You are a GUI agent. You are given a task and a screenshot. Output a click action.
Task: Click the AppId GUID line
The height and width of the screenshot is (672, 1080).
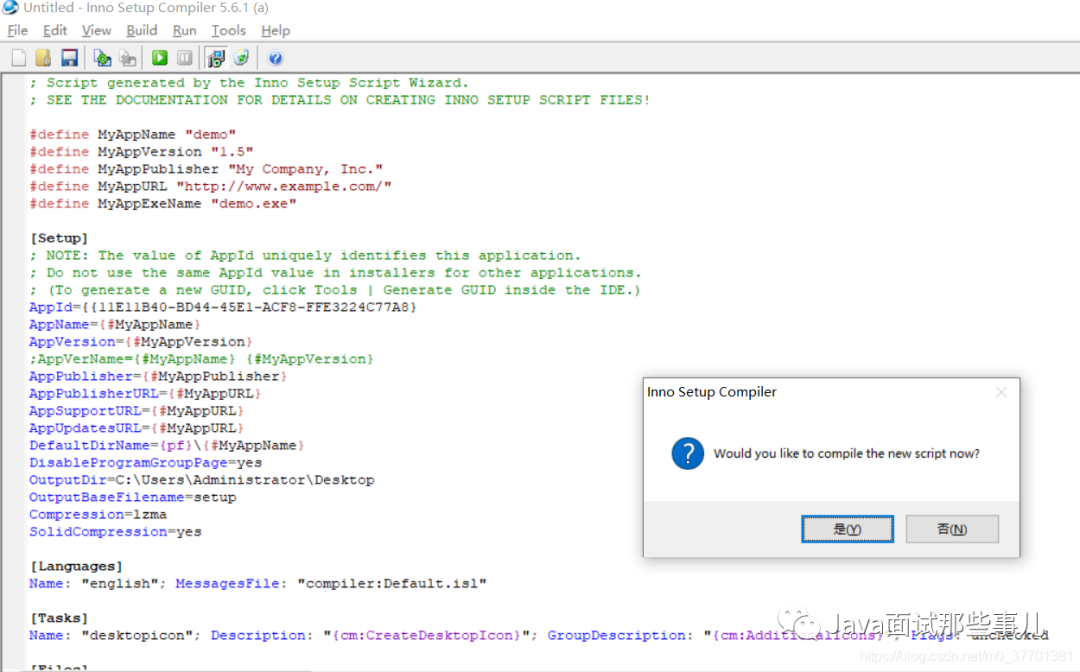click(222, 307)
